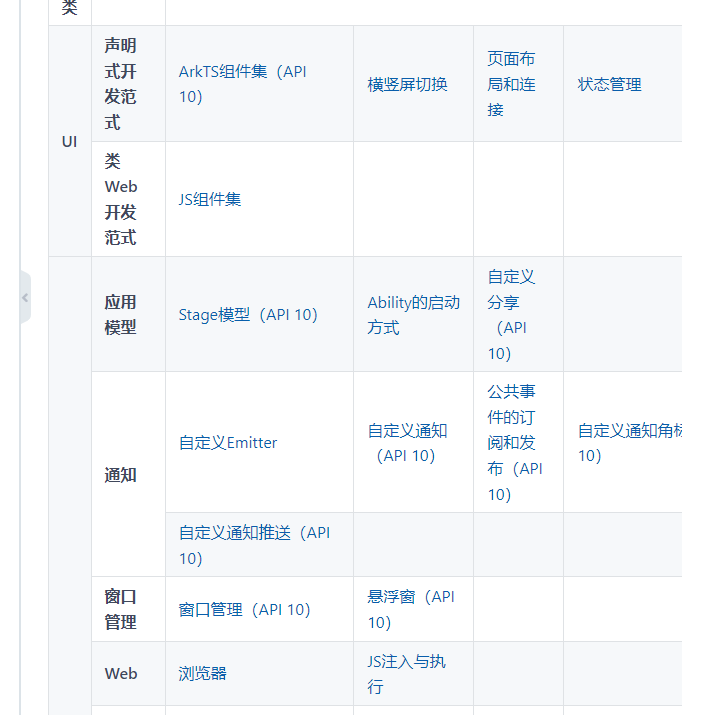Open the 自定义分享 (API 10) link
Image resolution: width=710 pixels, height=715 pixels.
click(x=511, y=315)
